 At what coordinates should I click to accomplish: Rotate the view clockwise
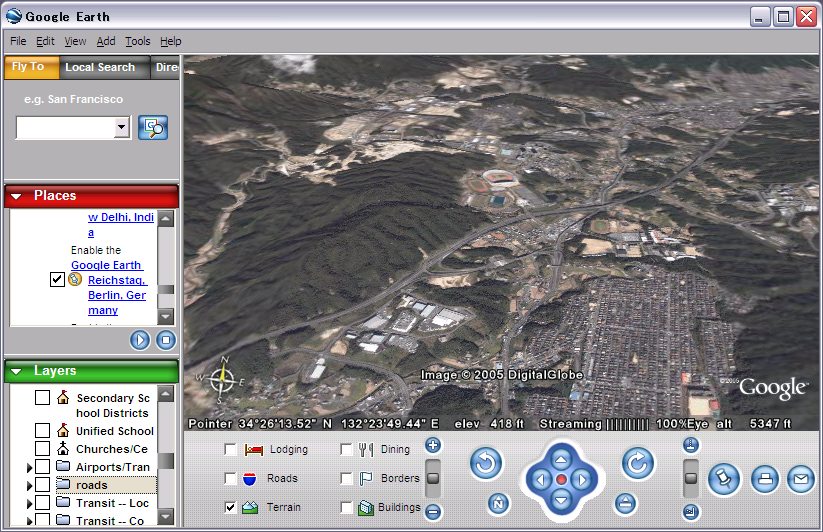coord(637,463)
